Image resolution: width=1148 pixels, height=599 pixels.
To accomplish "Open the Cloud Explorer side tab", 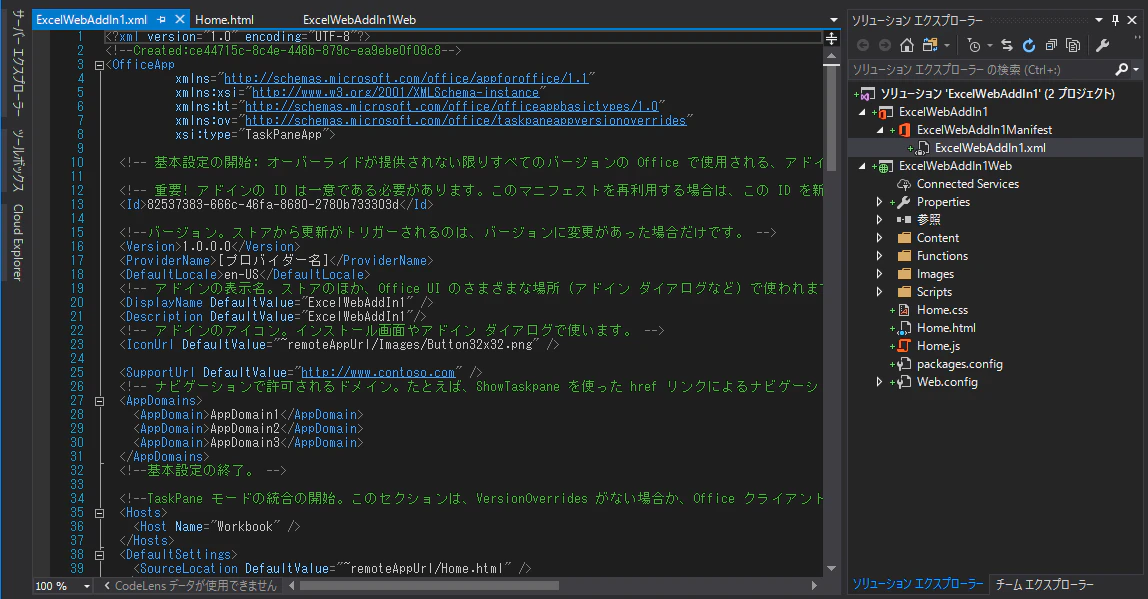I will click(x=18, y=242).
